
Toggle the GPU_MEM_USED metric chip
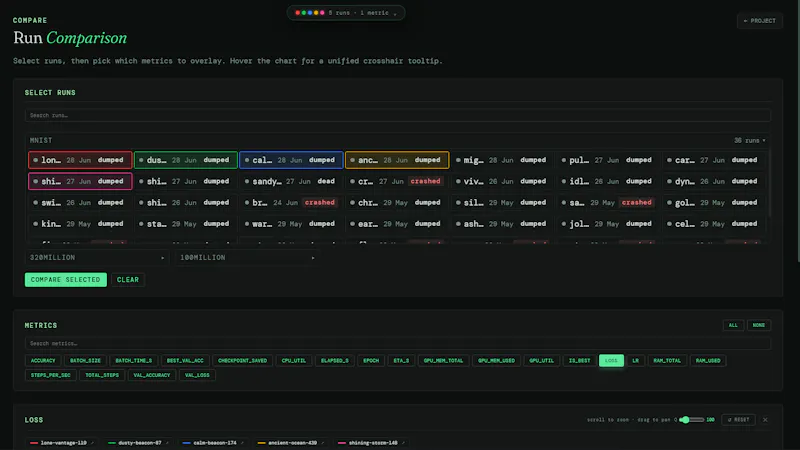496,361
